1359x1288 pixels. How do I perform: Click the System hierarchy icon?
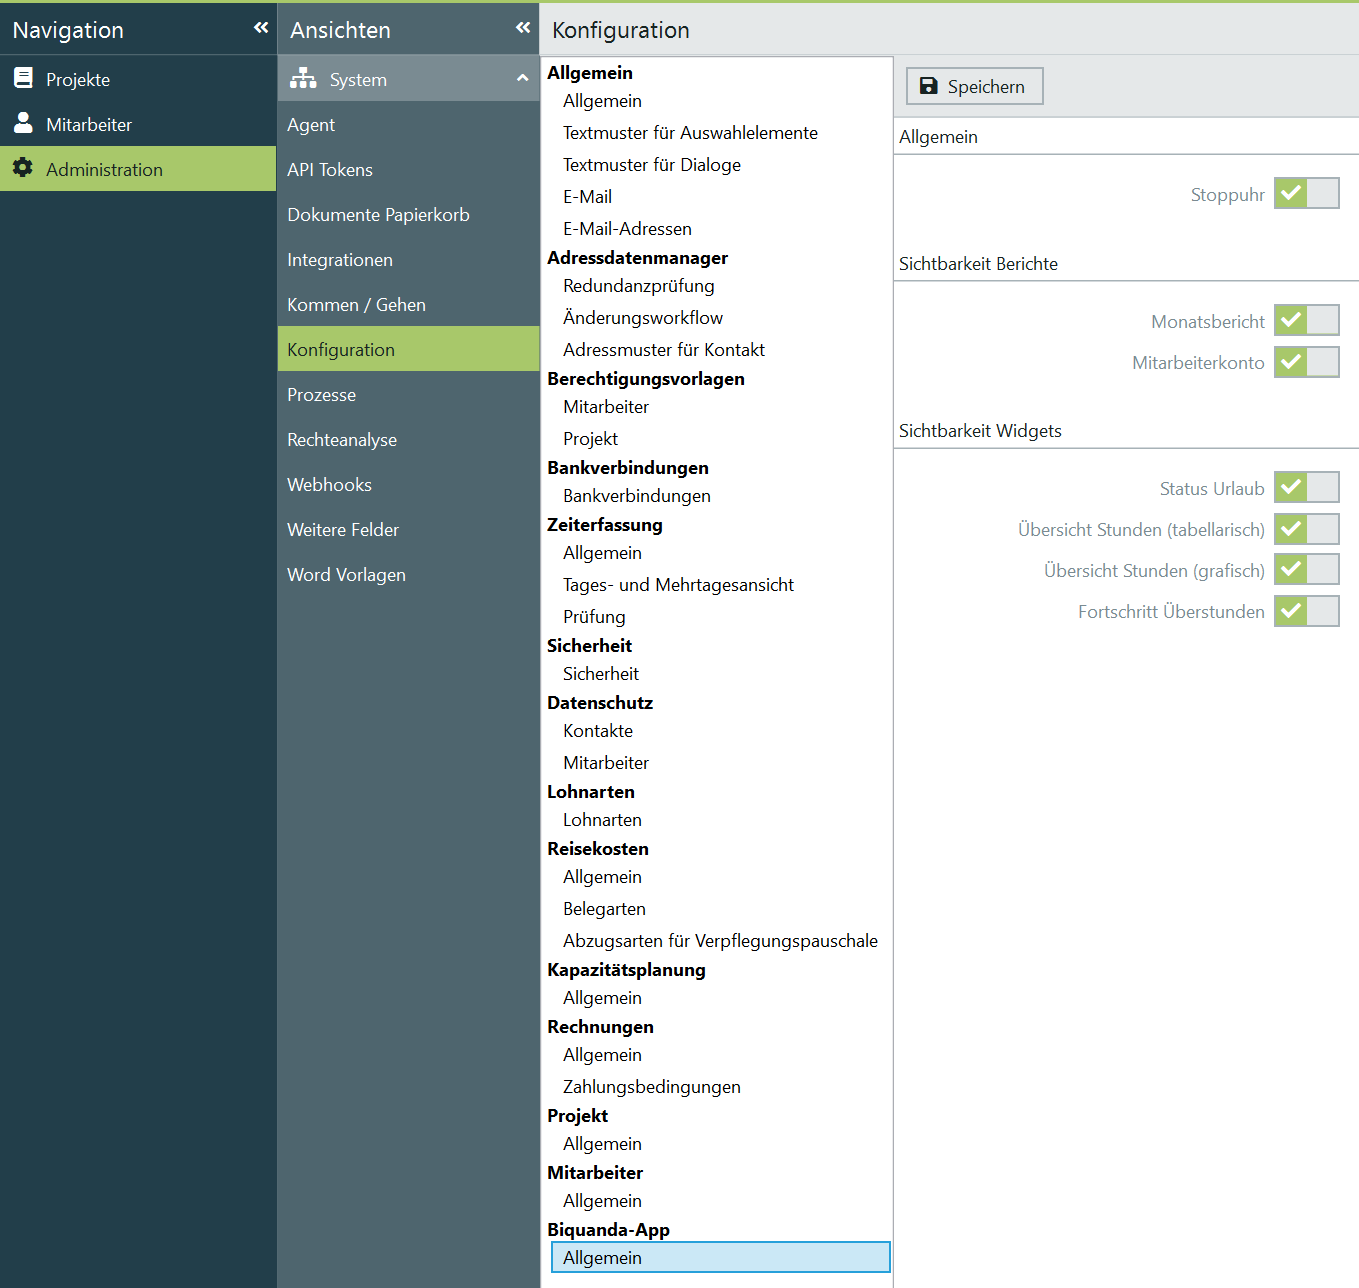303,79
